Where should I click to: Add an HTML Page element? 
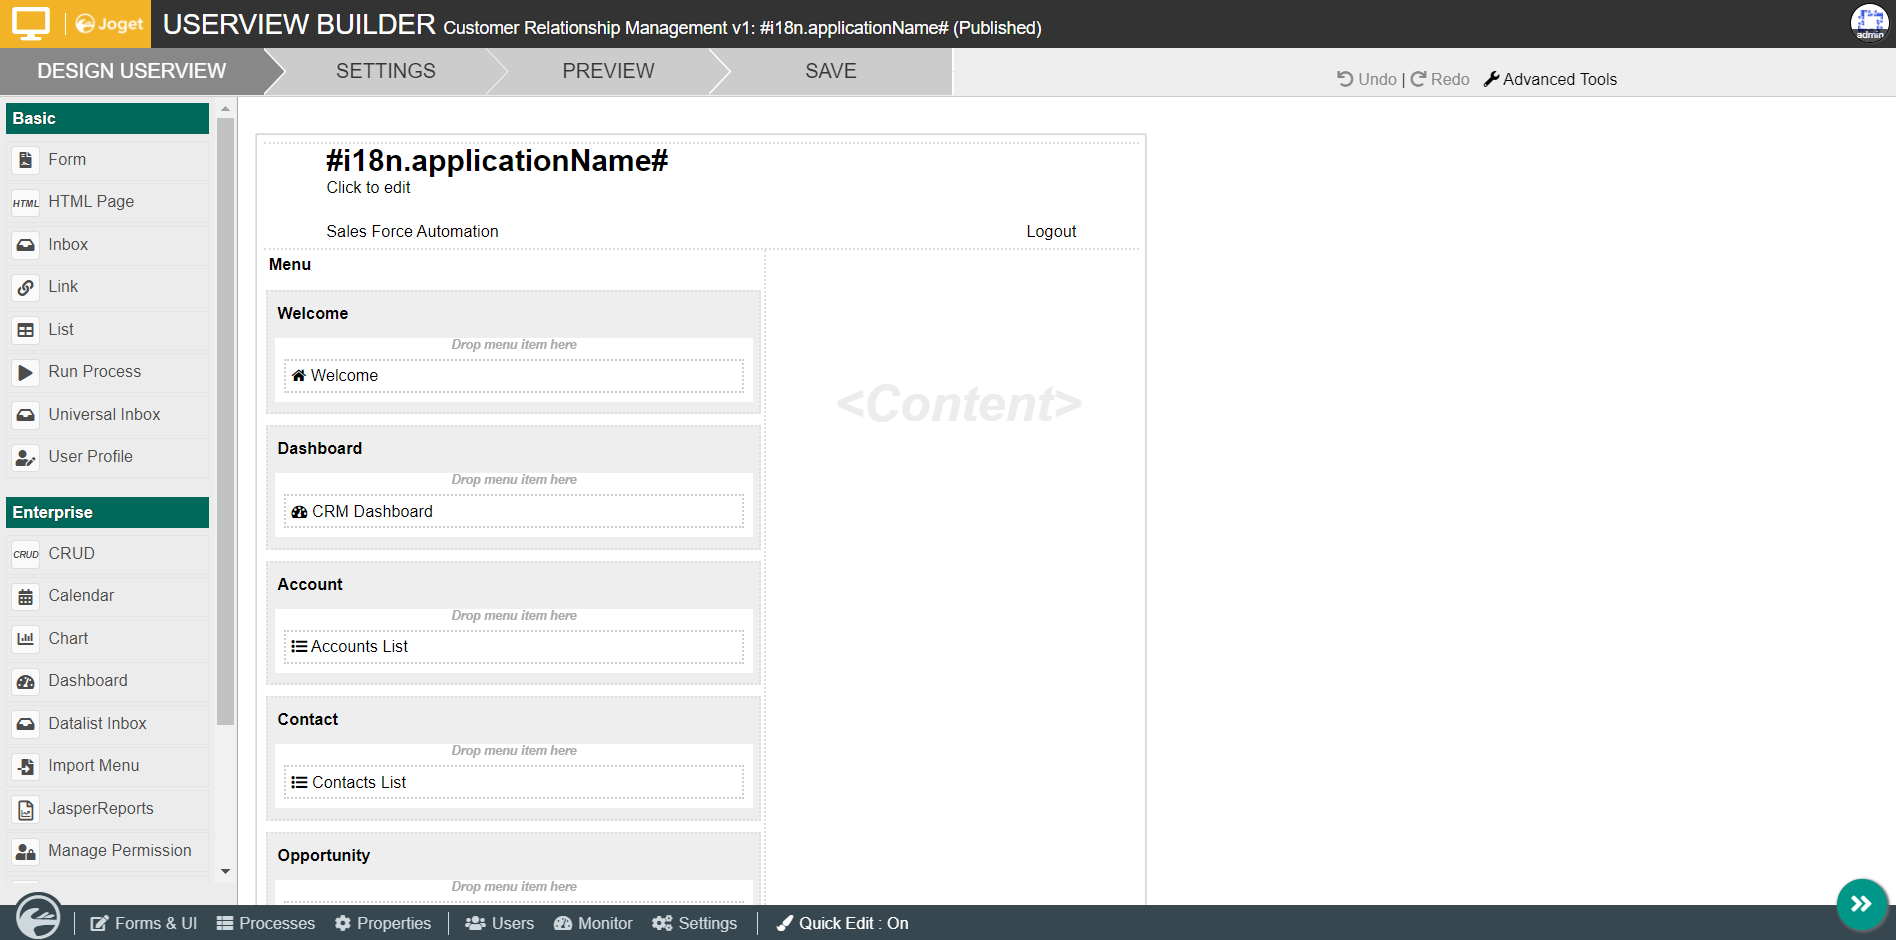coord(91,201)
